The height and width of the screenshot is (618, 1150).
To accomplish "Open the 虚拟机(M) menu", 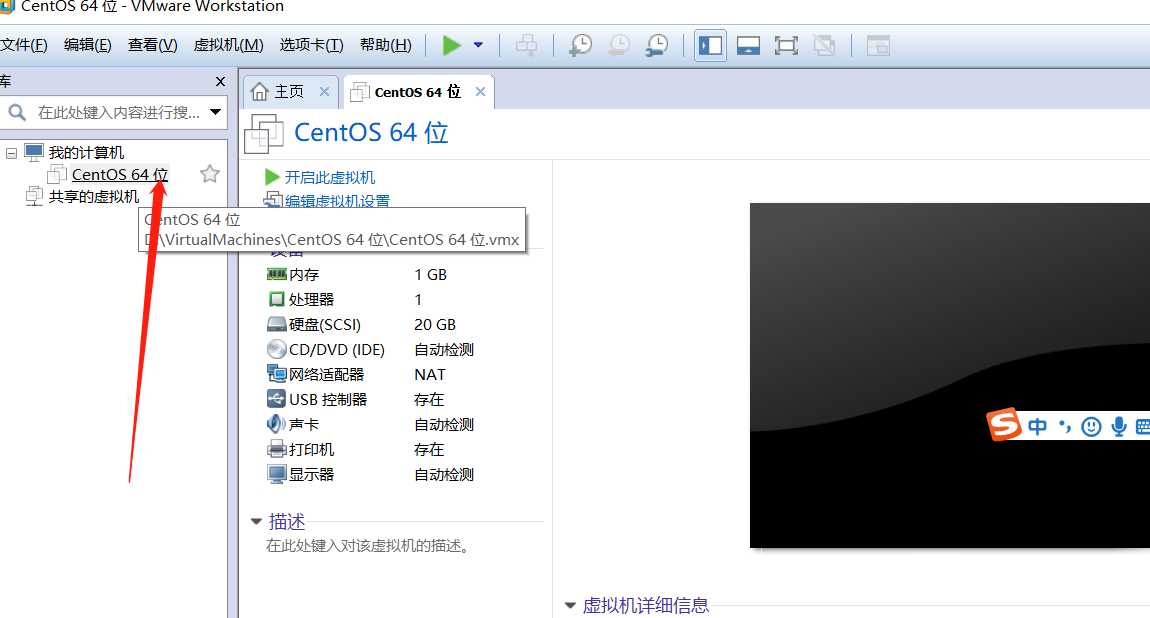I will pyautogui.click(x=228, y=45).
